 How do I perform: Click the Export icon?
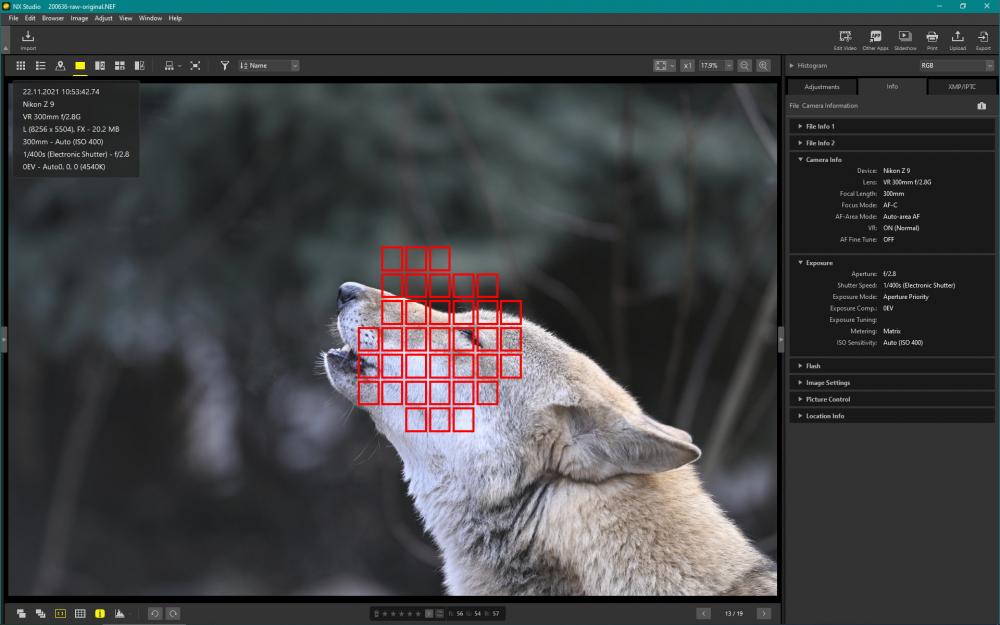point(983,40)
